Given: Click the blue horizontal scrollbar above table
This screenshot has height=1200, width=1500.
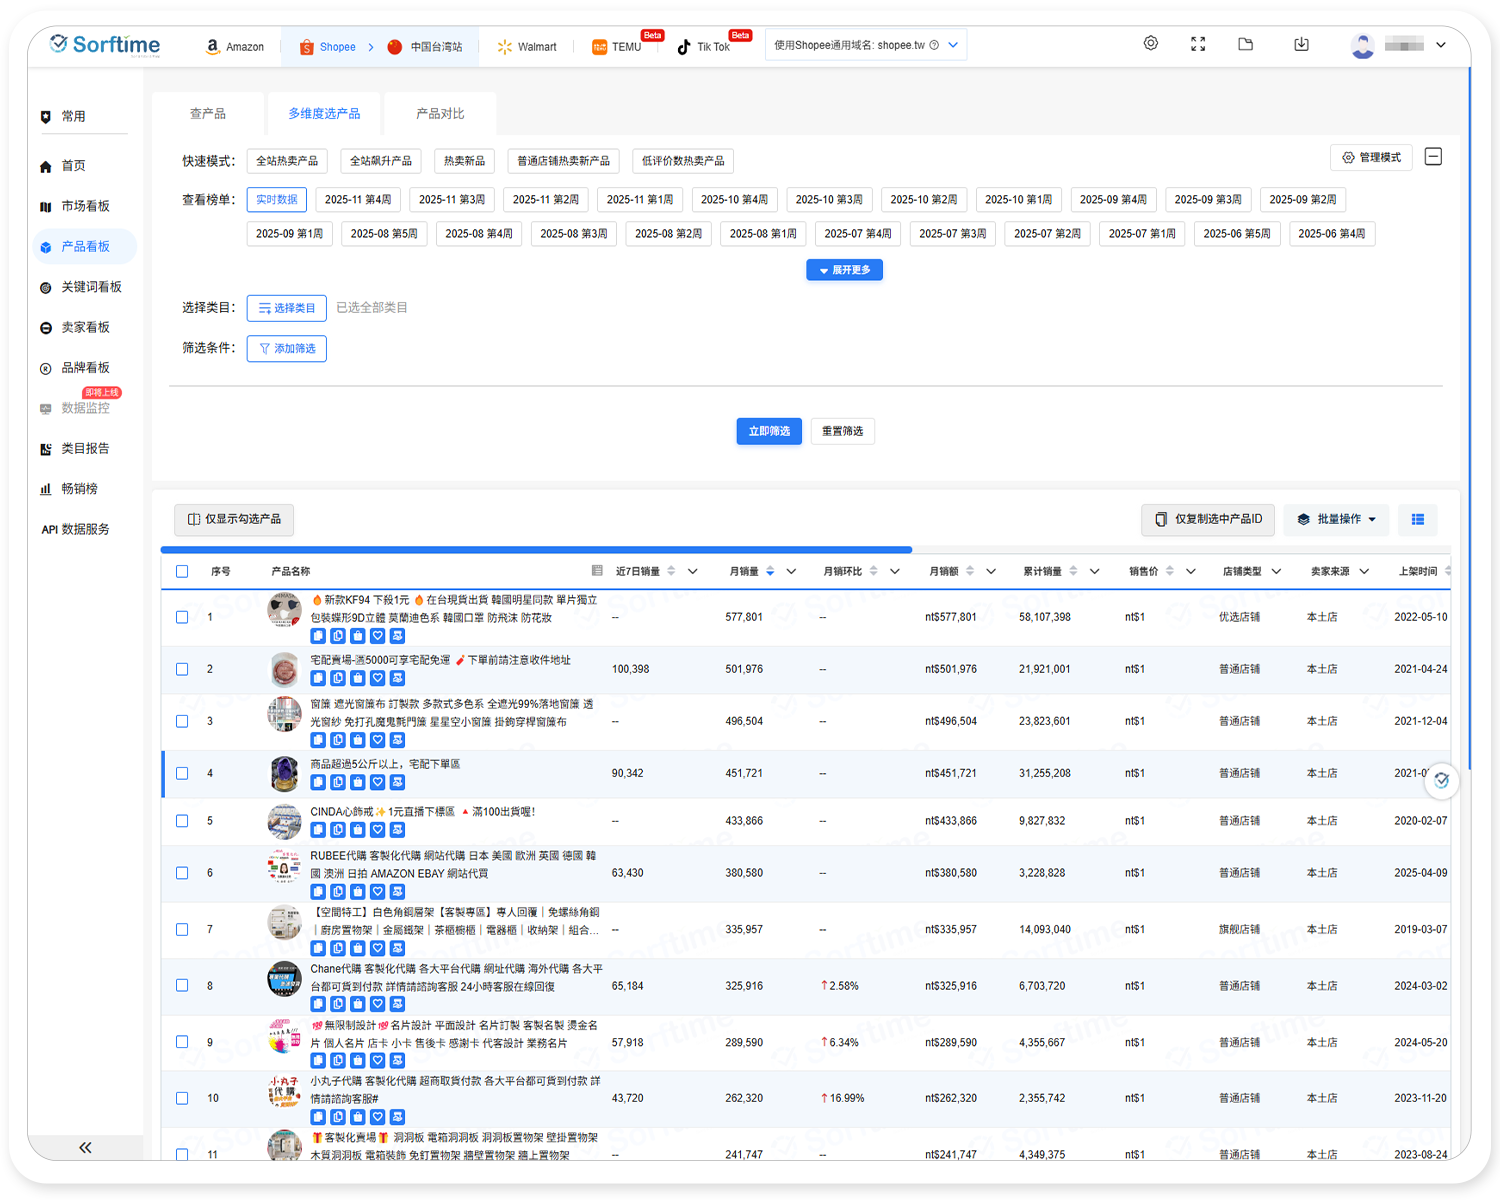Looking at the screenshot, I should [x=536, y=550].
